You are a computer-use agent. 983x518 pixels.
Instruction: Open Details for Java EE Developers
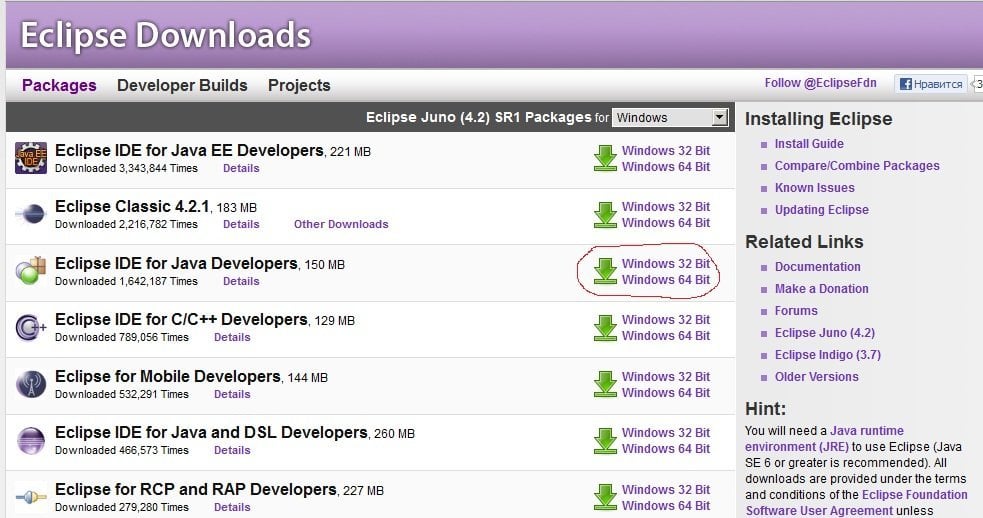point(241,168)
